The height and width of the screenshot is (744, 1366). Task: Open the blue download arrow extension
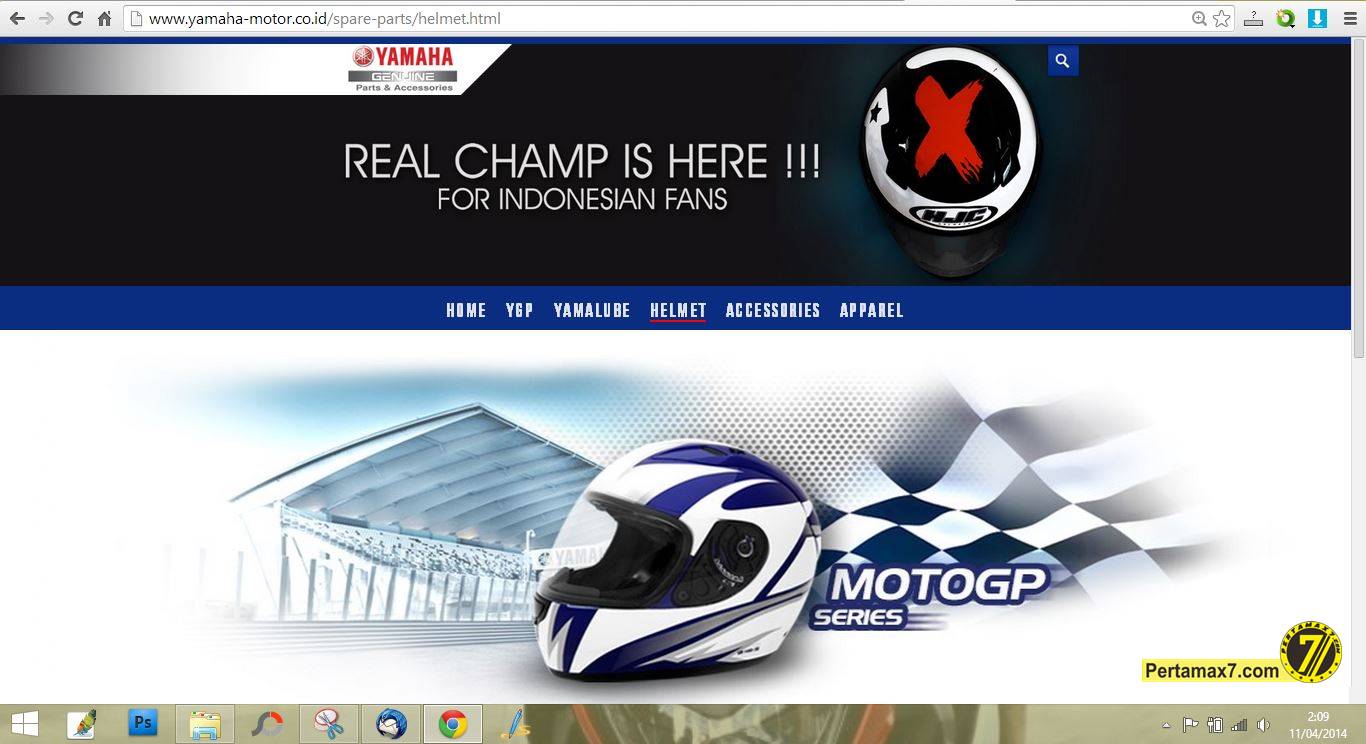pos(1317,18)
